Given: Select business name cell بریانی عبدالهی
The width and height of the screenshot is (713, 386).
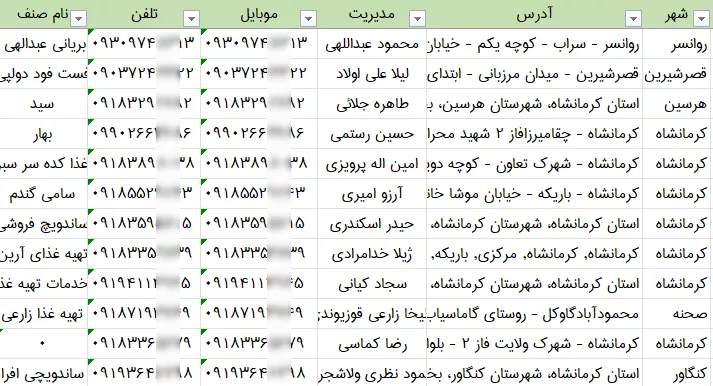Looking at the screenshot, I should pos(44,44).
